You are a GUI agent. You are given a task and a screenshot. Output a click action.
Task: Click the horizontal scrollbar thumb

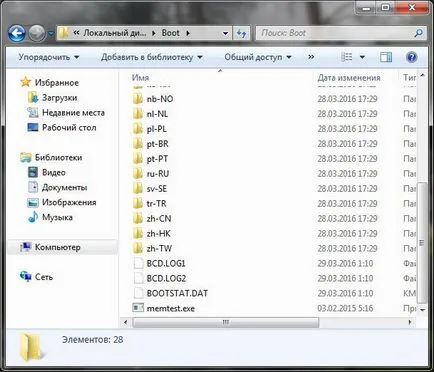point(226,322)
